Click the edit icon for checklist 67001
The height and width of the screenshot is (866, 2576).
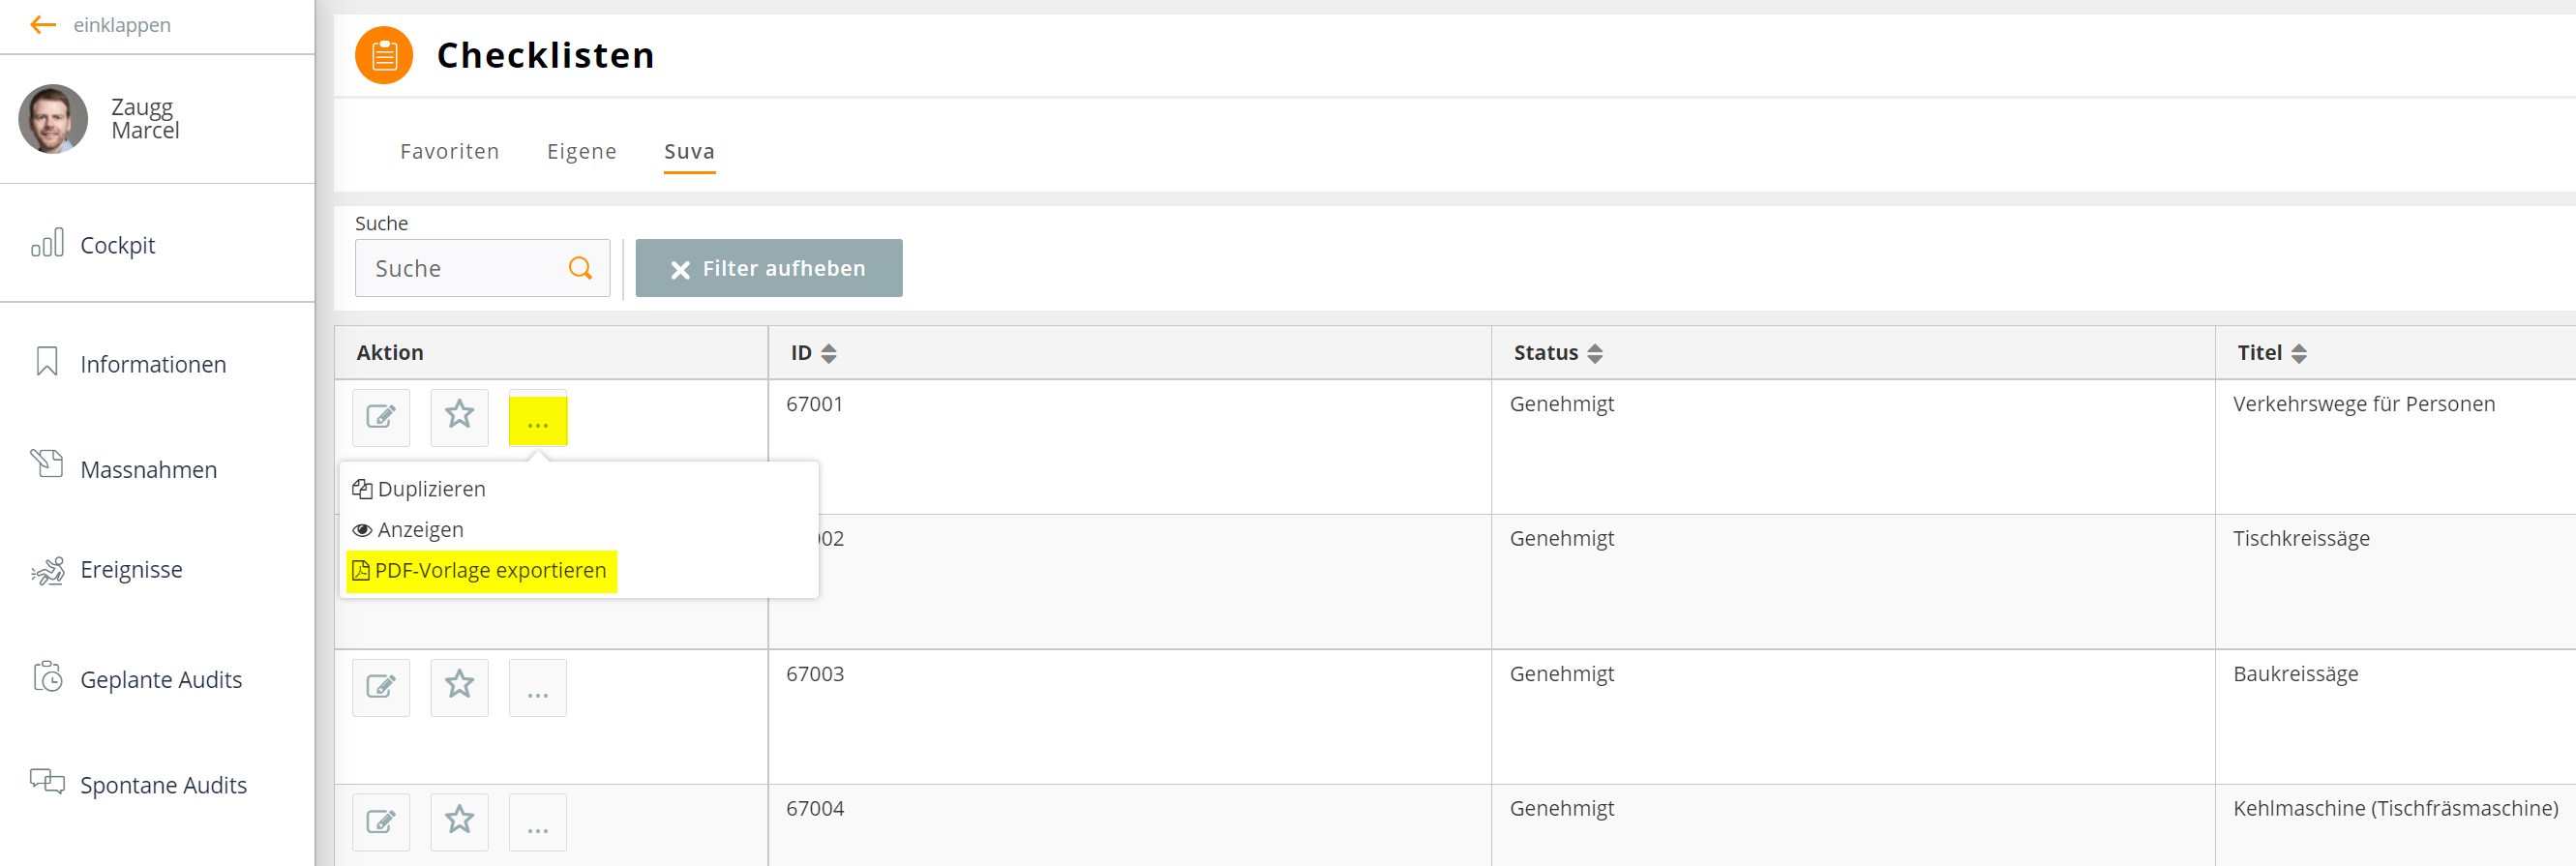381,417
